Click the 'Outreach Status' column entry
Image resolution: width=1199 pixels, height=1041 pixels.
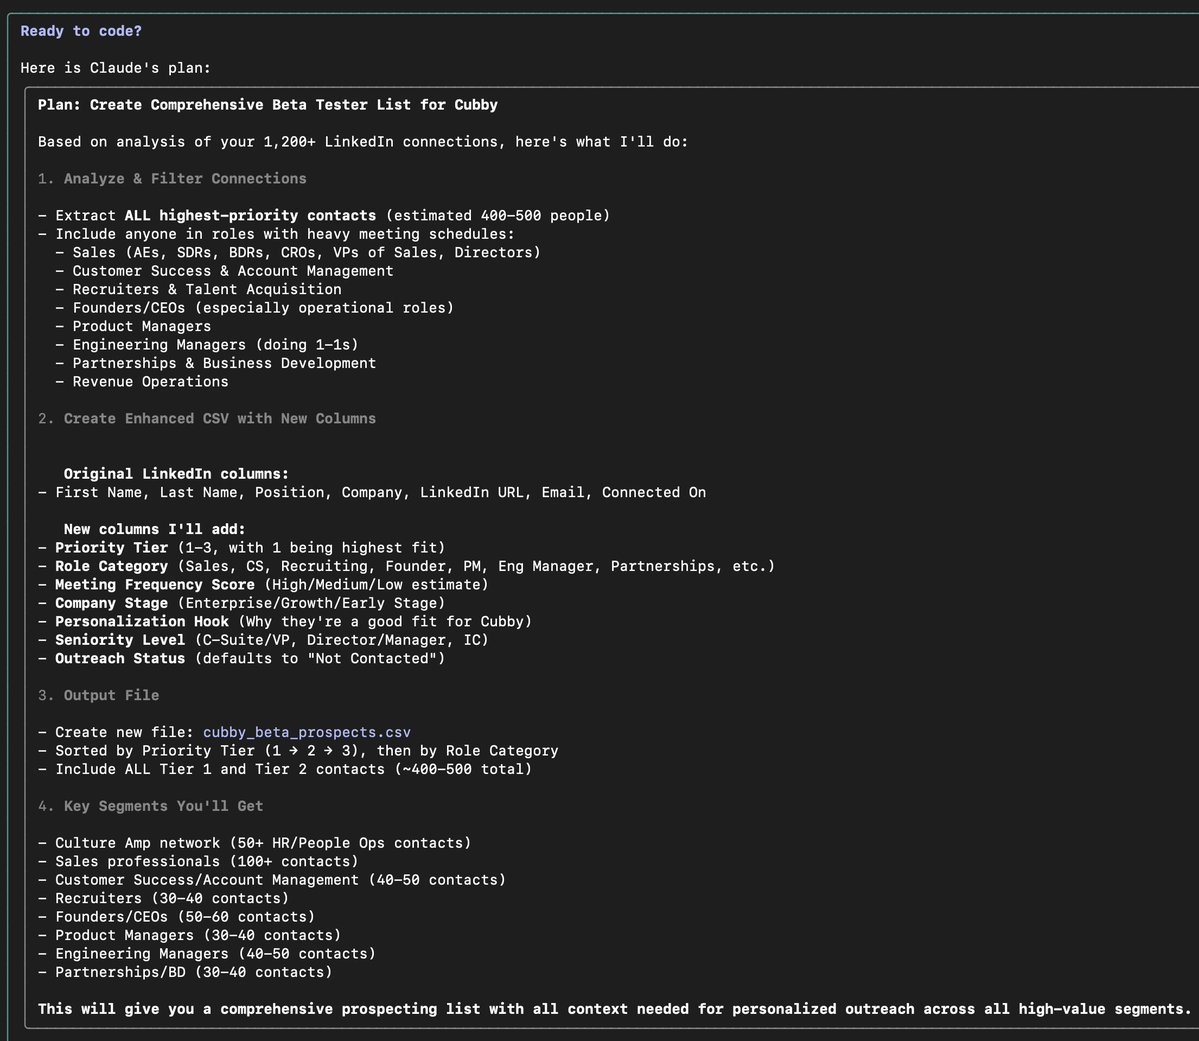pyautogui.click(x=242, y=659)
